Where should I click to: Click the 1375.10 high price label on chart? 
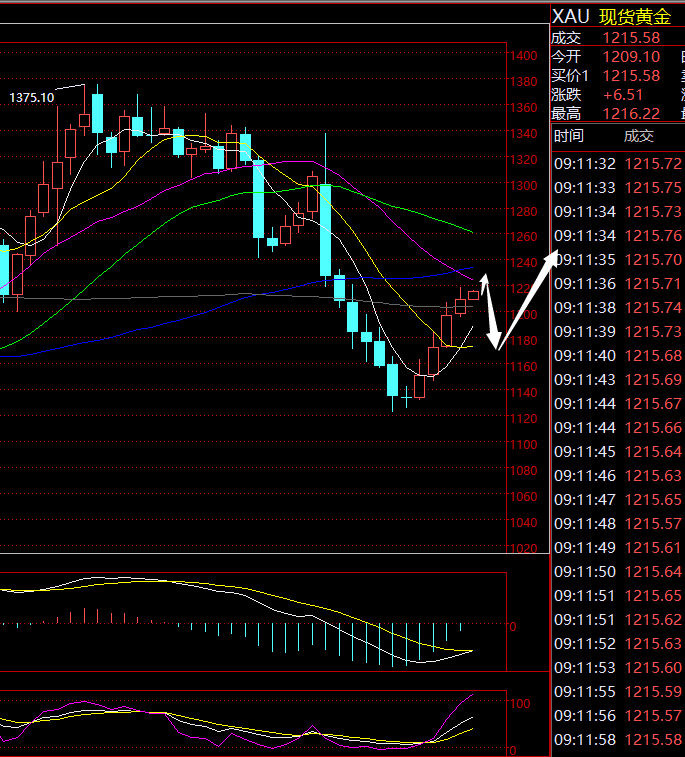[32, 98]
